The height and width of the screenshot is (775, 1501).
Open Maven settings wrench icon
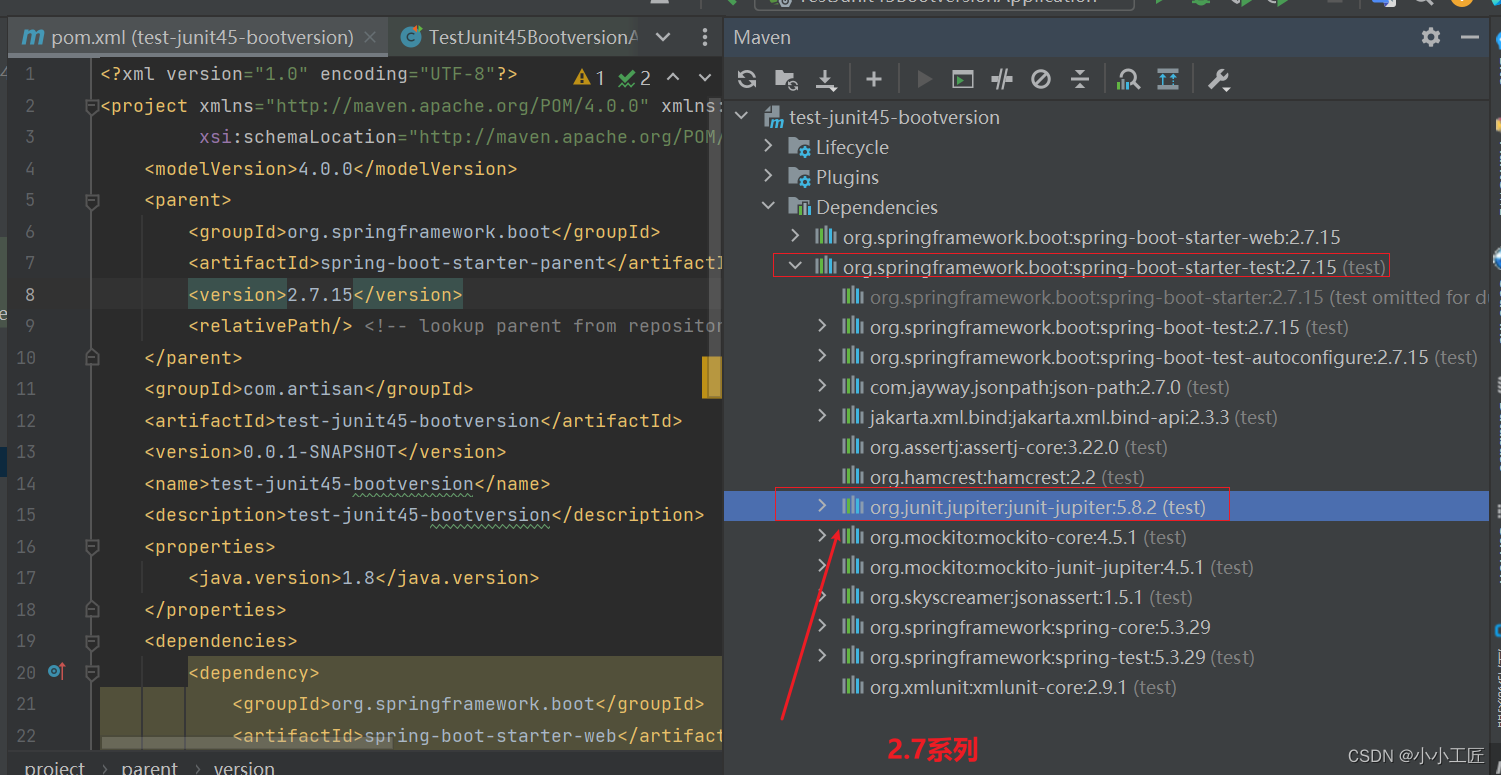tap(1218, 79)
